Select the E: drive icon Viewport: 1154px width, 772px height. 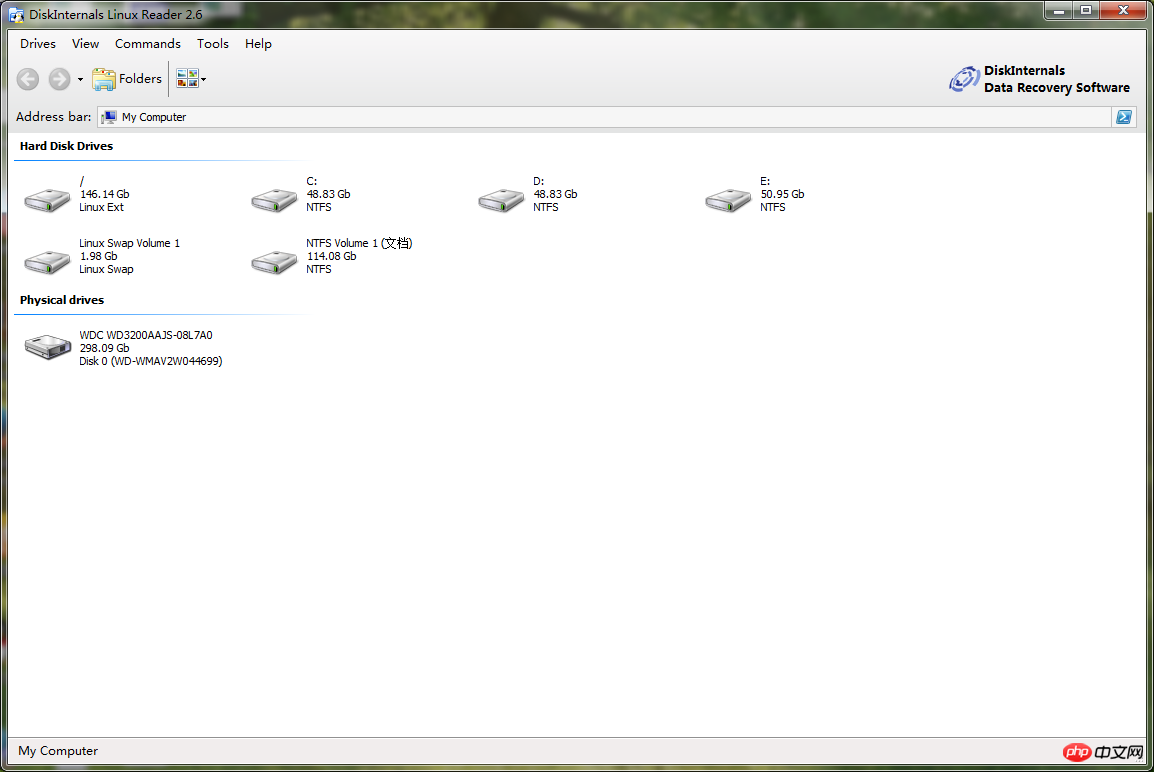pos(729,200)
